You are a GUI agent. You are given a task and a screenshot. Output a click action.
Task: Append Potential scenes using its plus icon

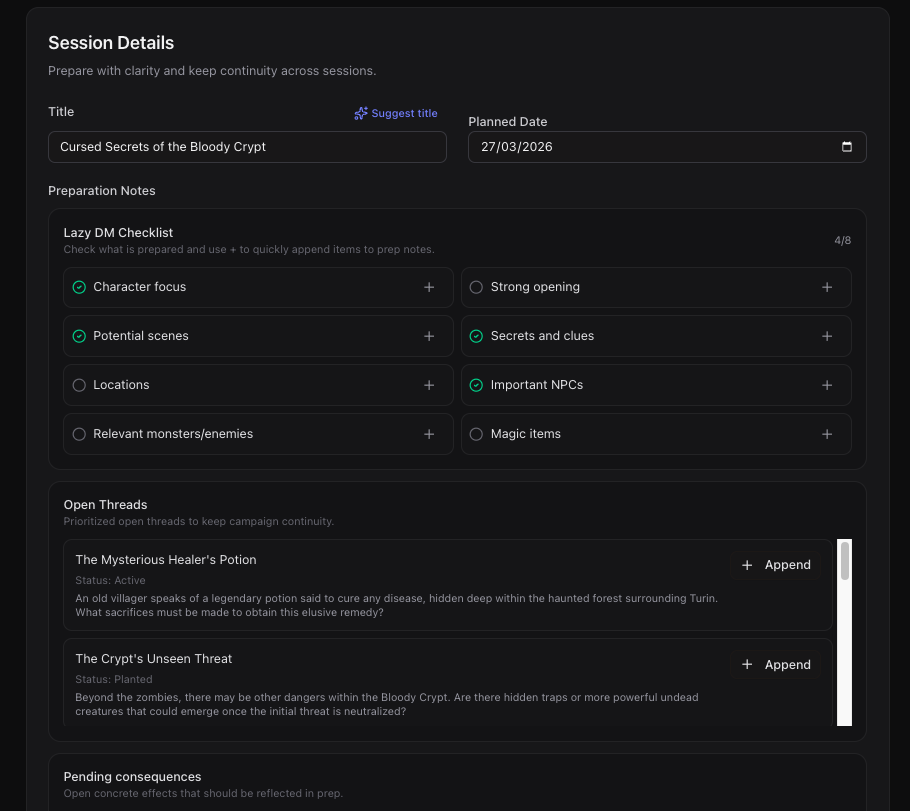click(429, 336)
